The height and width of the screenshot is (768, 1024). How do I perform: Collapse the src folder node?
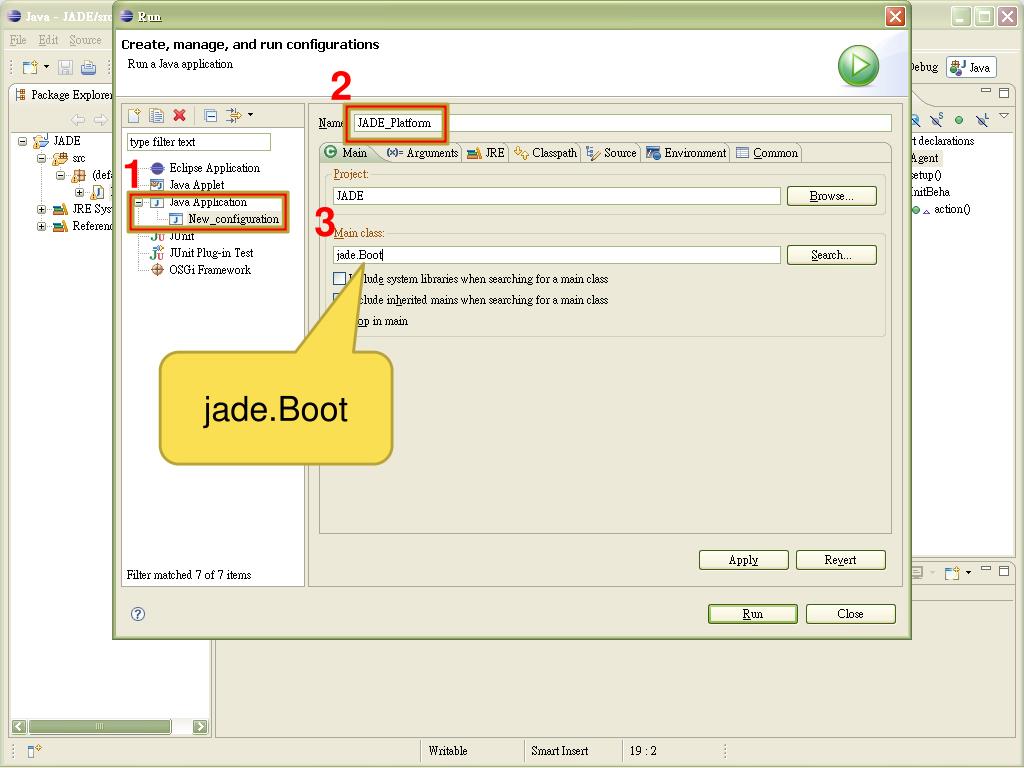[41, 158]
